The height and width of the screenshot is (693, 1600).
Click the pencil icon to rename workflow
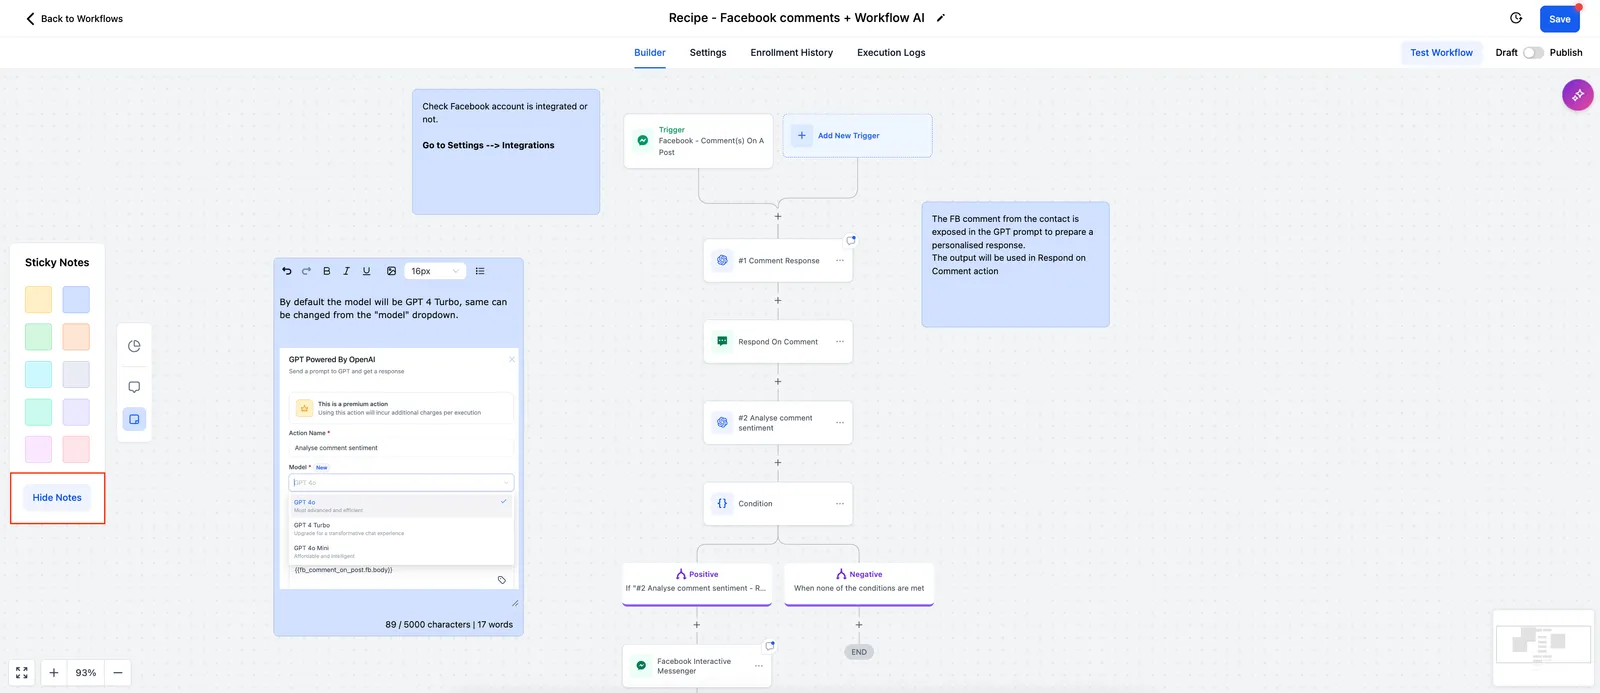coord(940,18)
